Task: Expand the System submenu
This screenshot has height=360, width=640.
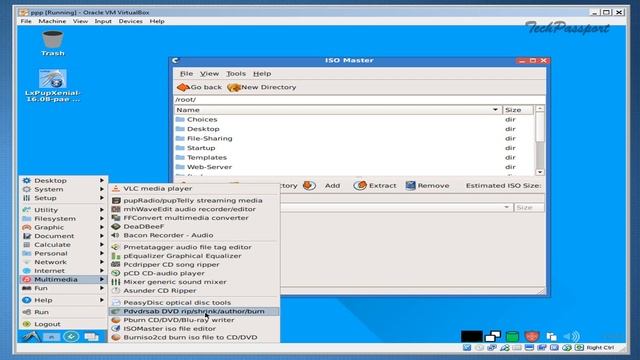Action: tap(63, 189)
